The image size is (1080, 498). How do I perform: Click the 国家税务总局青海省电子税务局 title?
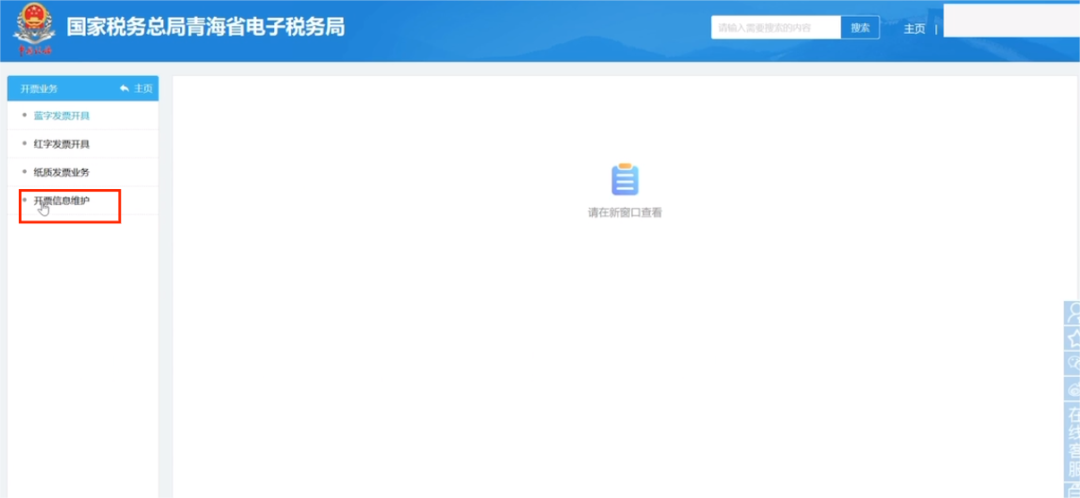click(205, 28)
